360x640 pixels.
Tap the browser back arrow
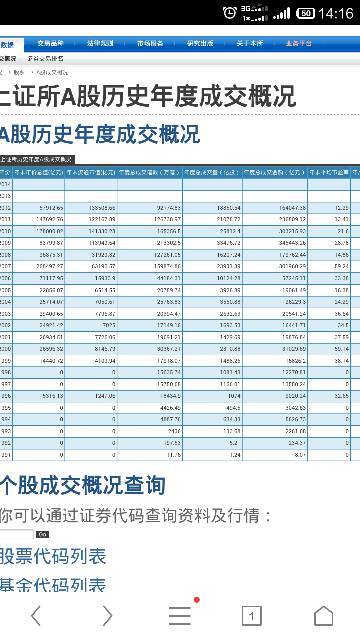coord(36,616)
